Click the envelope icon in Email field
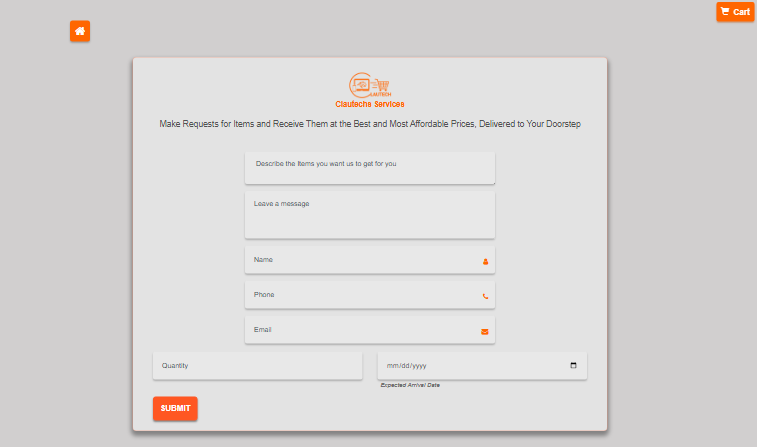 pyautogui.click(x=485, y=331)
